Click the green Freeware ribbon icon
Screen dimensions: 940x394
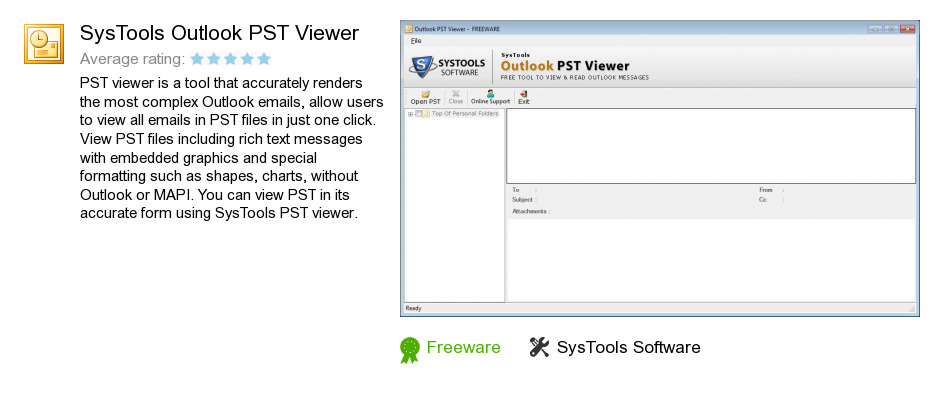(410, 350)
